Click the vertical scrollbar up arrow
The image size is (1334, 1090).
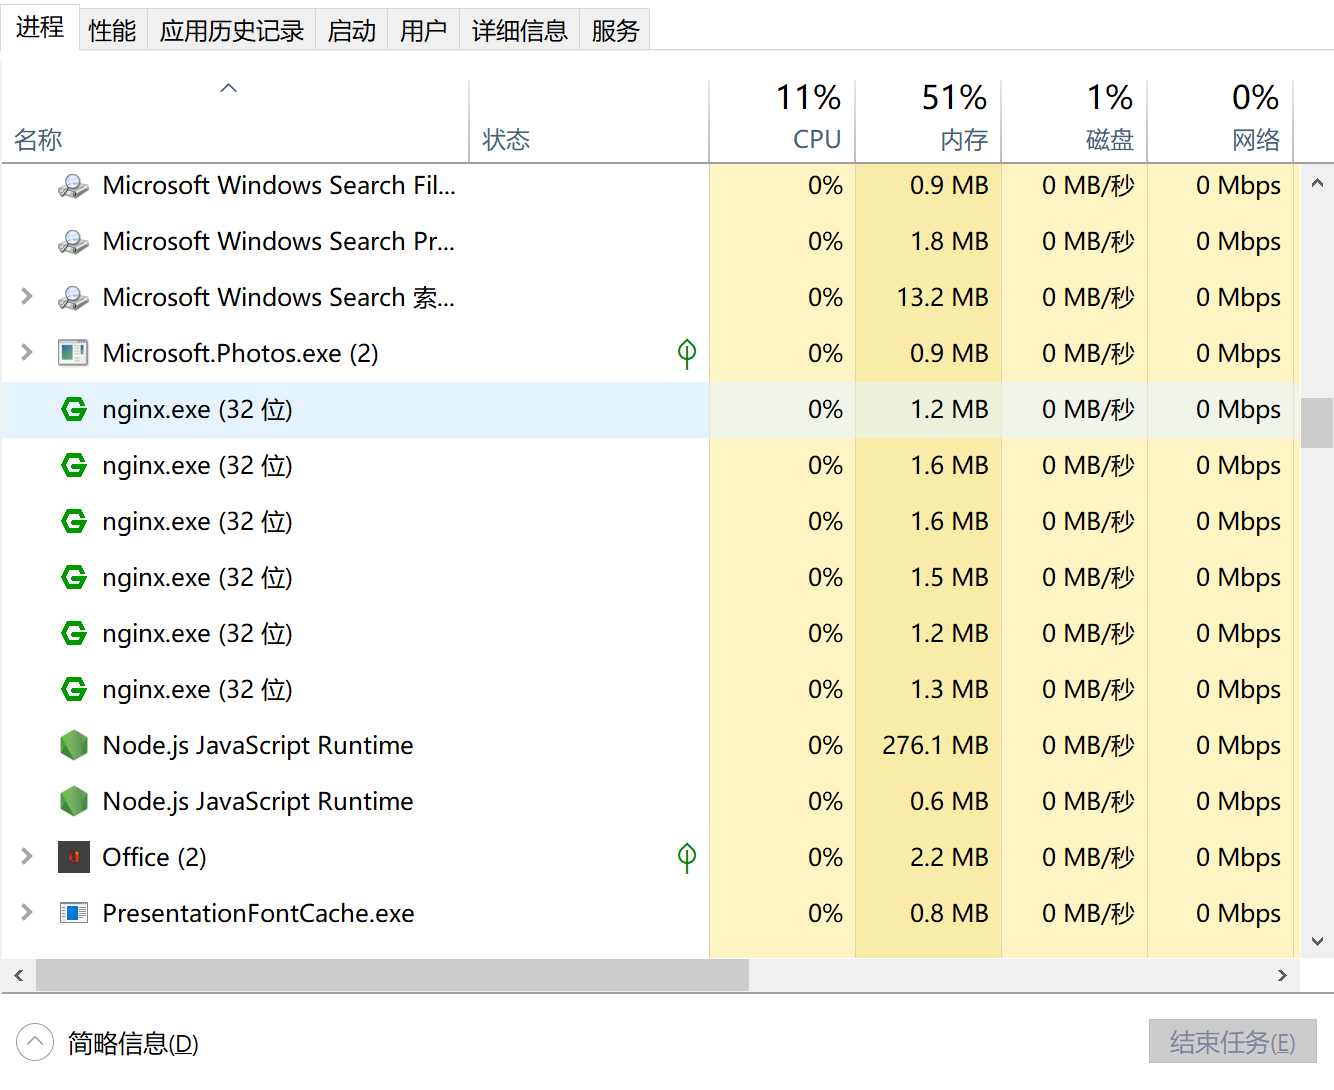pos(1317,183)
